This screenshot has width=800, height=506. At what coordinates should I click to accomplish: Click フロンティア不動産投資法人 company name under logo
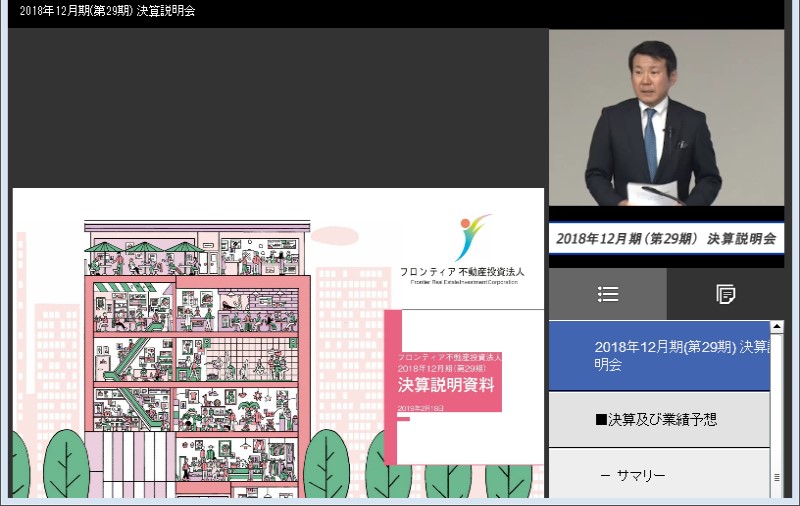click(x=461, y=271)
